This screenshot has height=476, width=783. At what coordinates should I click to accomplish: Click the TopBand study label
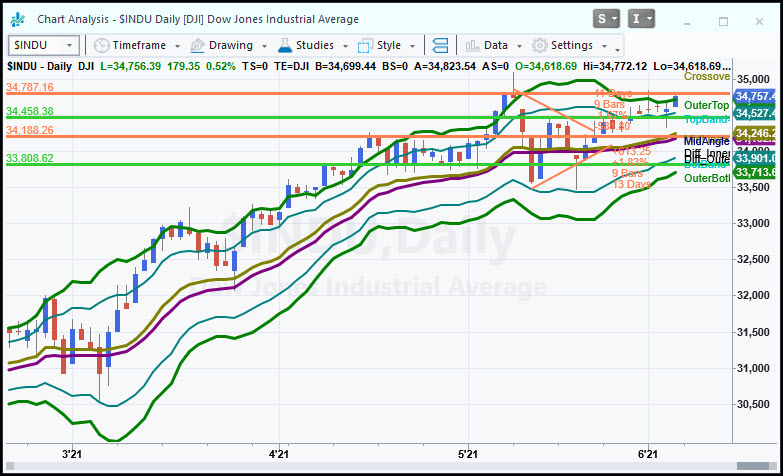[706, 119]
